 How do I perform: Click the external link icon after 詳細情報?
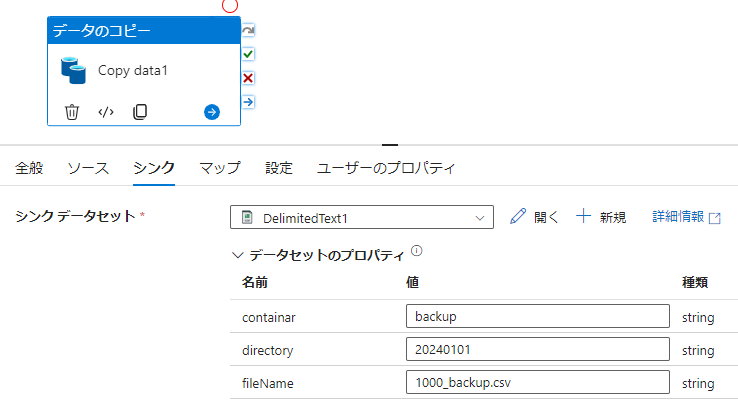(x=714, y=218)
